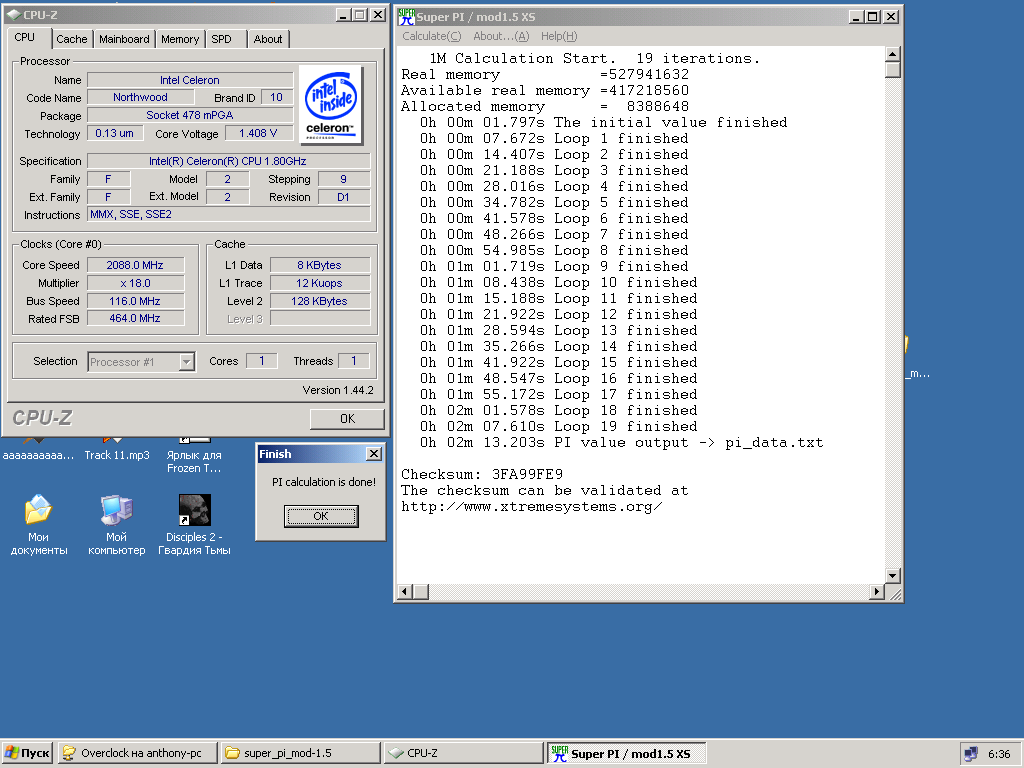The height and width of the screenshot is (768, 1024).
Task: Click the http://www.xtremesystems.org/ text
Action: pyautogui.click(x=532, y=506)
